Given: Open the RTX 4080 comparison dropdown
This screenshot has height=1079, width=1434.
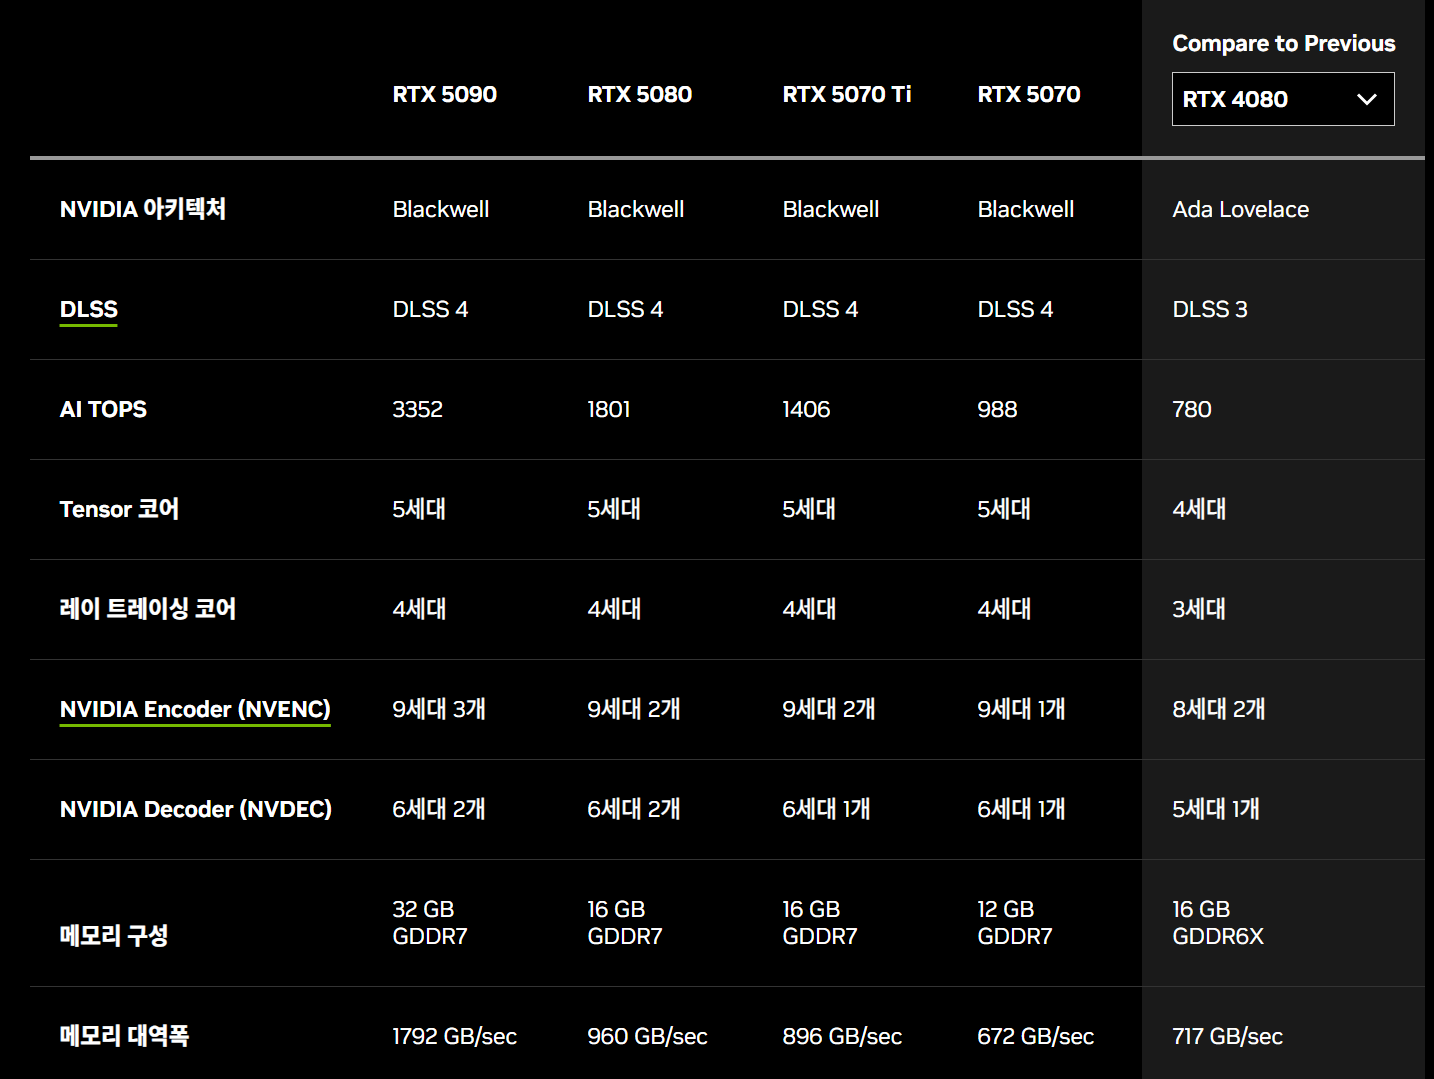Looking at the screenshot, I should 1283,99.
